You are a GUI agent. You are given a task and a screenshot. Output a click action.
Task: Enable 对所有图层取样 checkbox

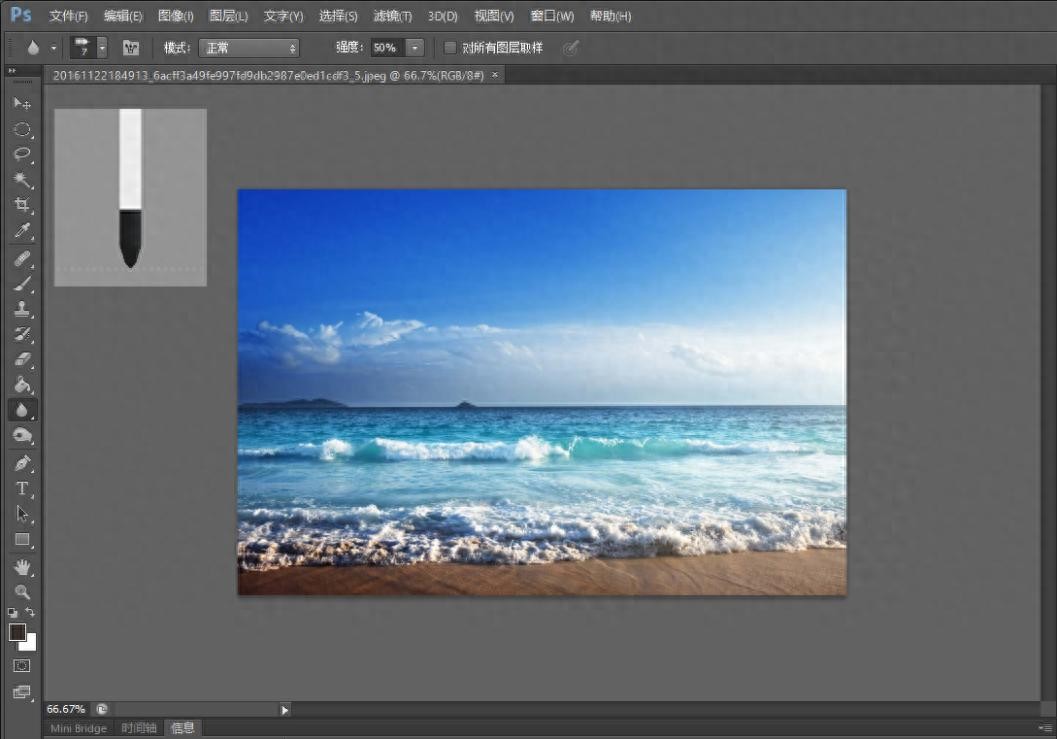(450, 47)
